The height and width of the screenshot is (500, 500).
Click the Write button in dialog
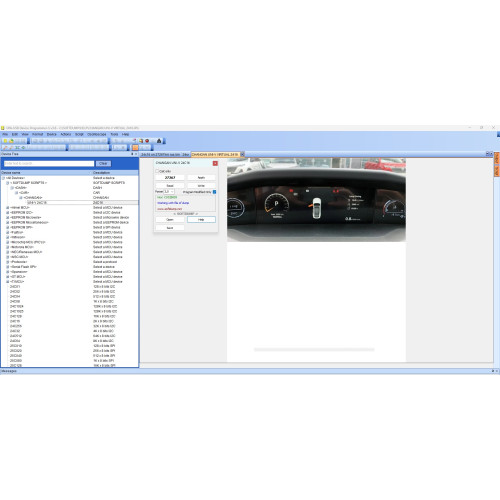201,186
